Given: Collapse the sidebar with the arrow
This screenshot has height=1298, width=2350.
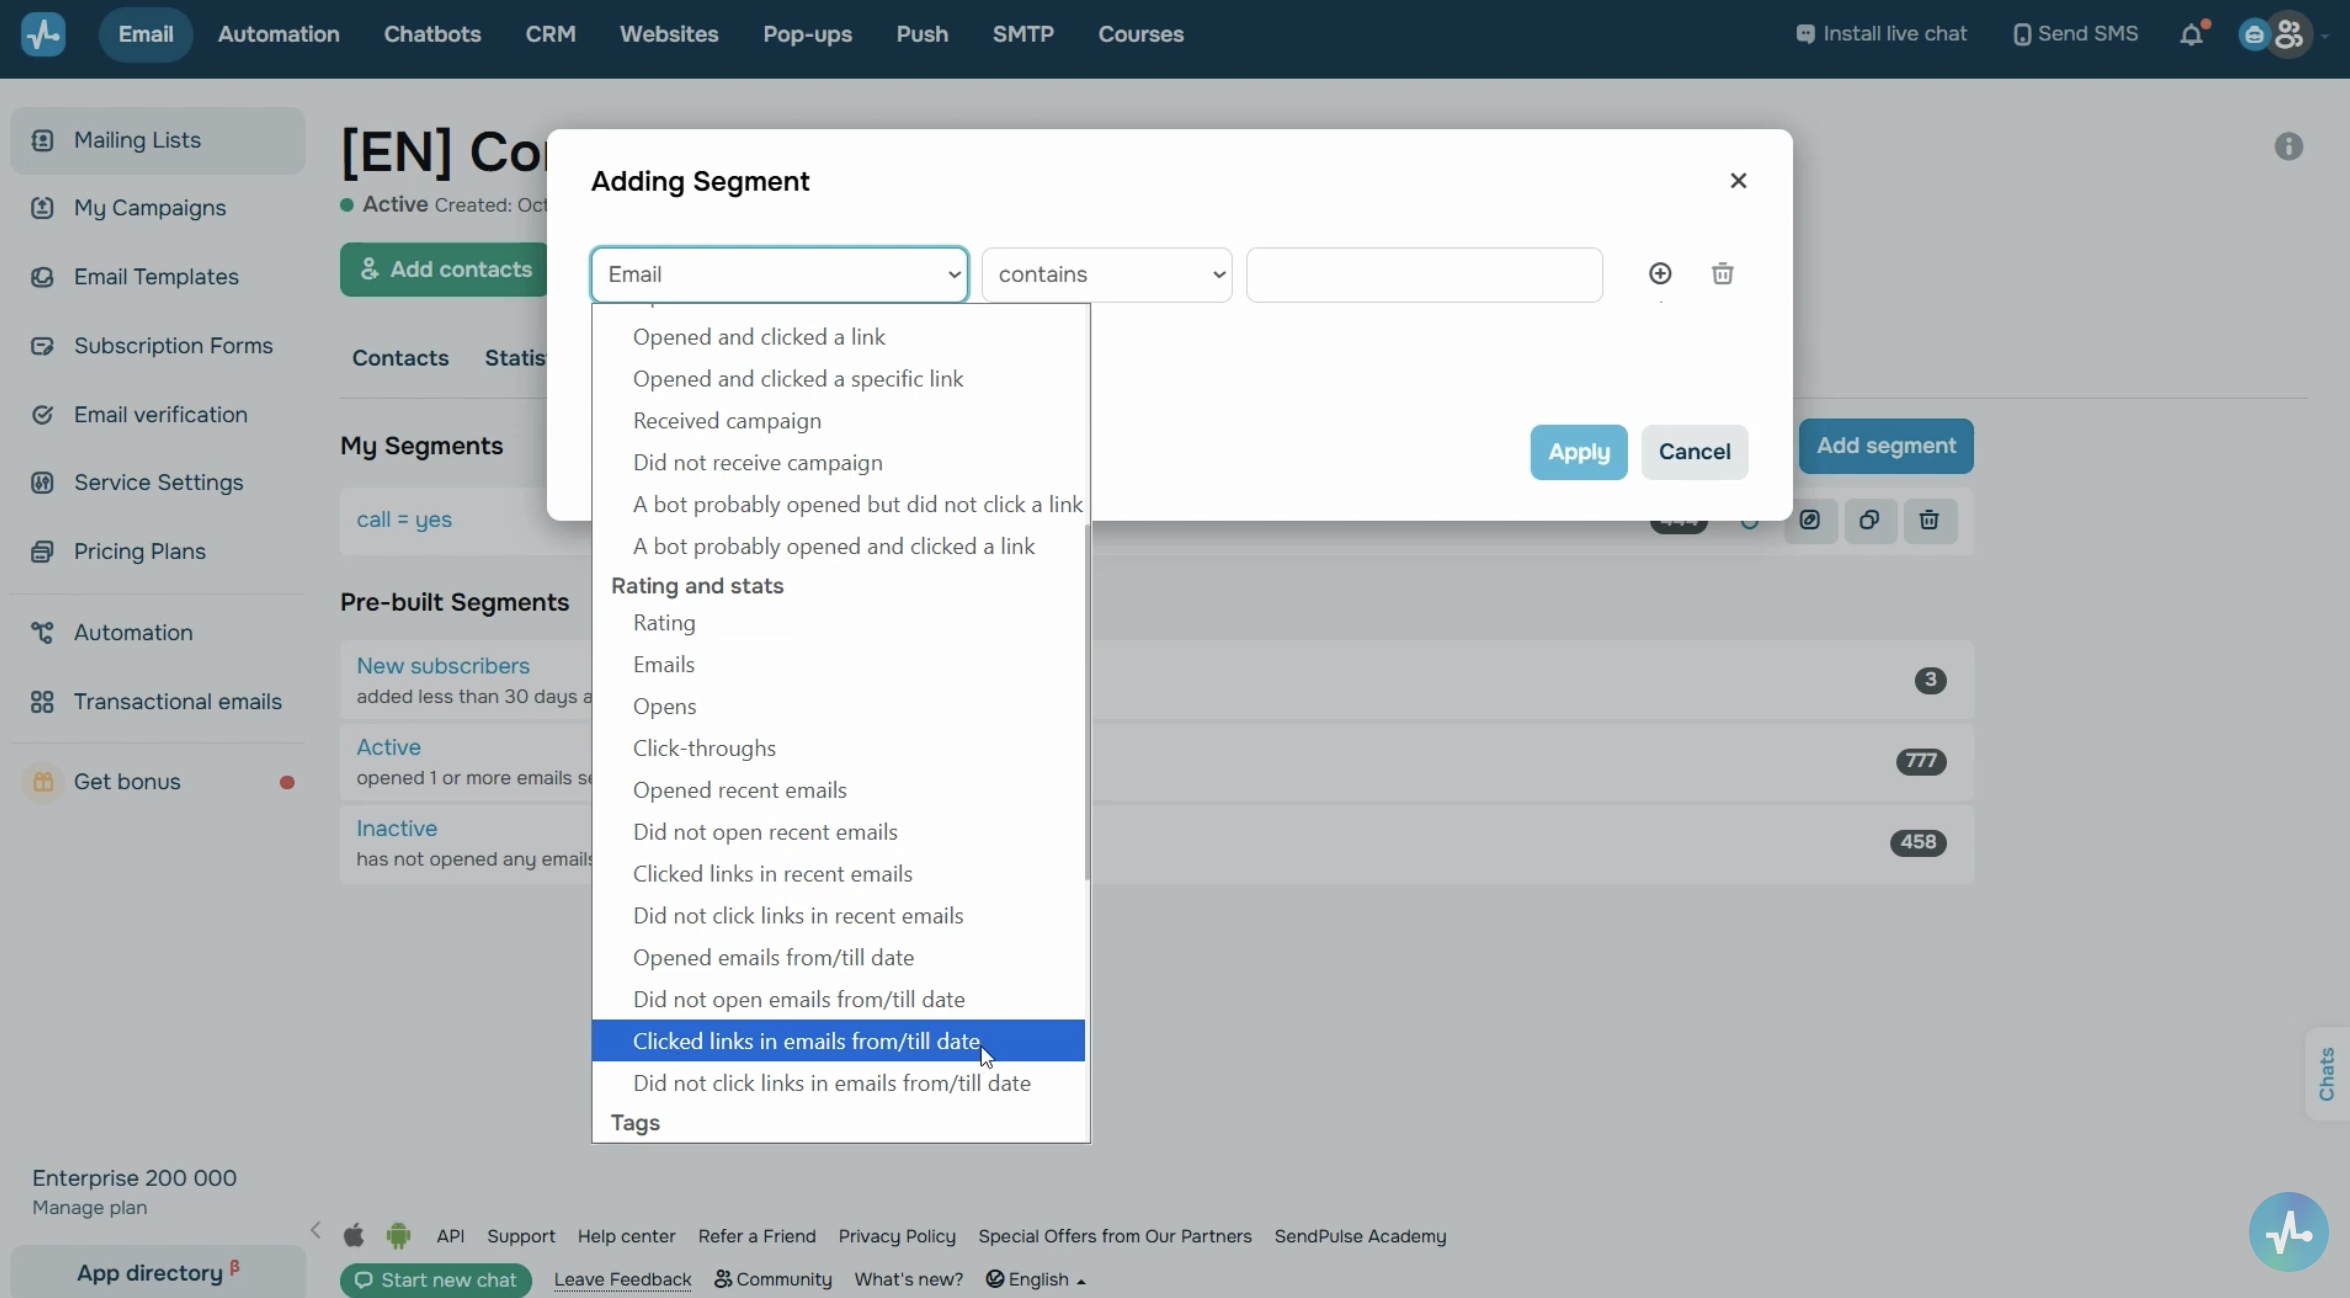Looking at the screenshot, I should point(316,1230).
